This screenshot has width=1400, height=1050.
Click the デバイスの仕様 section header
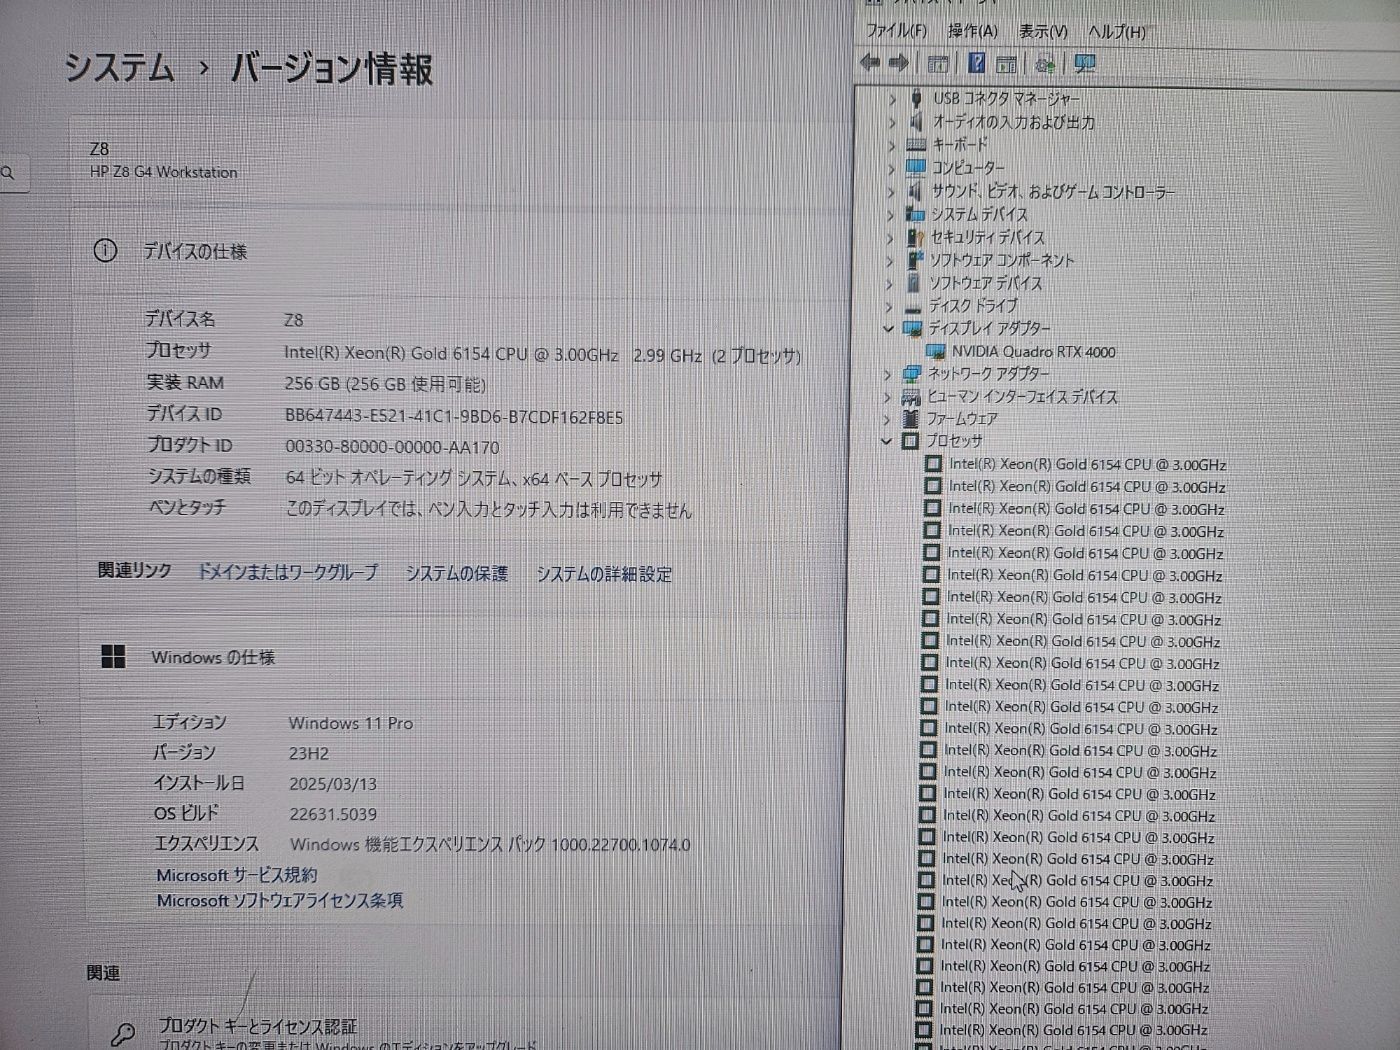point(194,251)
